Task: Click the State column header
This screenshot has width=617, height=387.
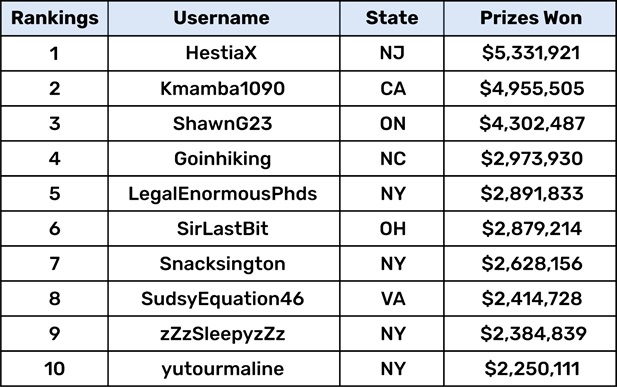Action: 392,18
